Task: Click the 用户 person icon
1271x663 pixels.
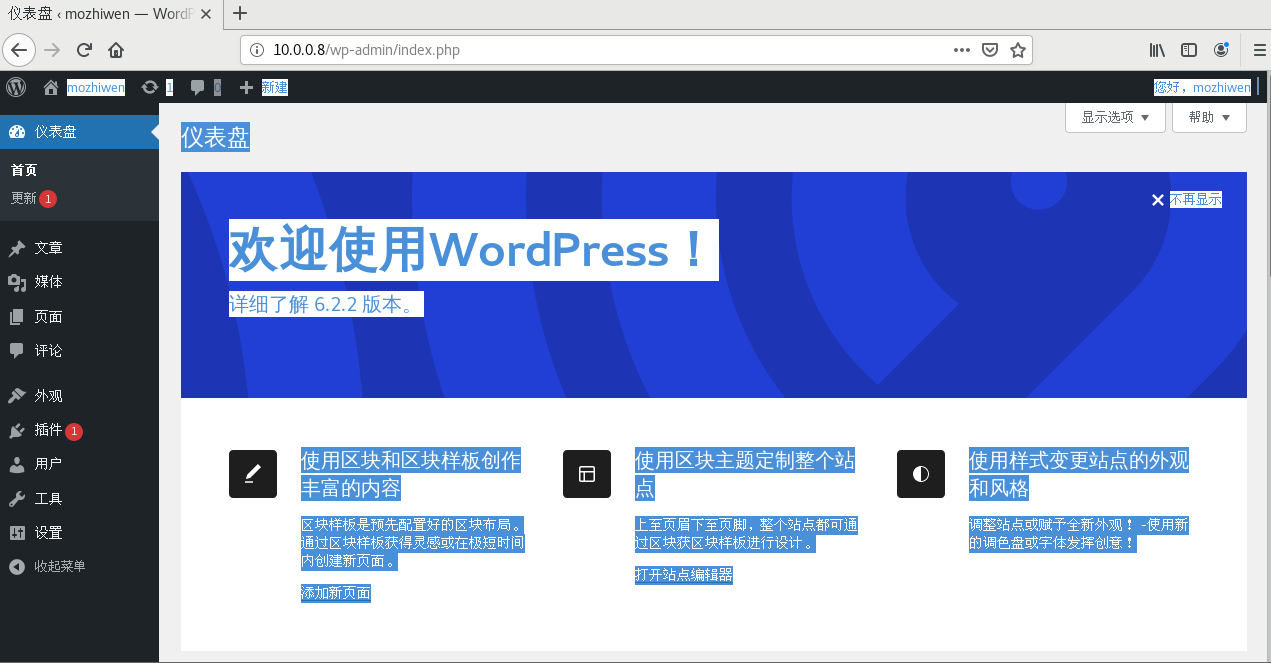Action: pos(17,464)
